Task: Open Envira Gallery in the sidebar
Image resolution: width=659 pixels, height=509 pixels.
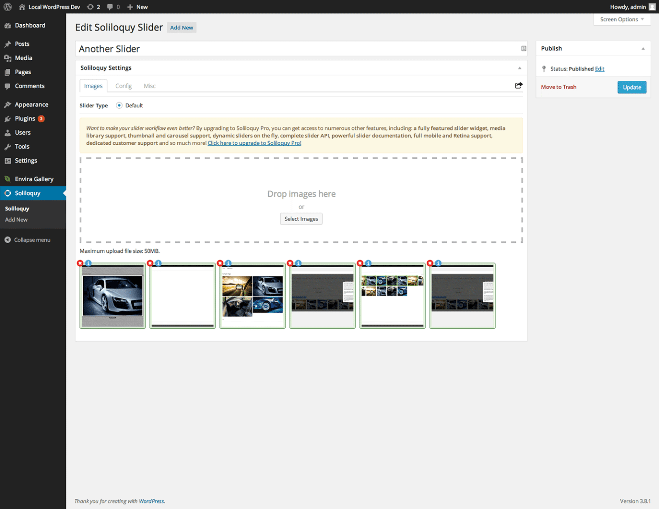Action: tap(34, 179)
